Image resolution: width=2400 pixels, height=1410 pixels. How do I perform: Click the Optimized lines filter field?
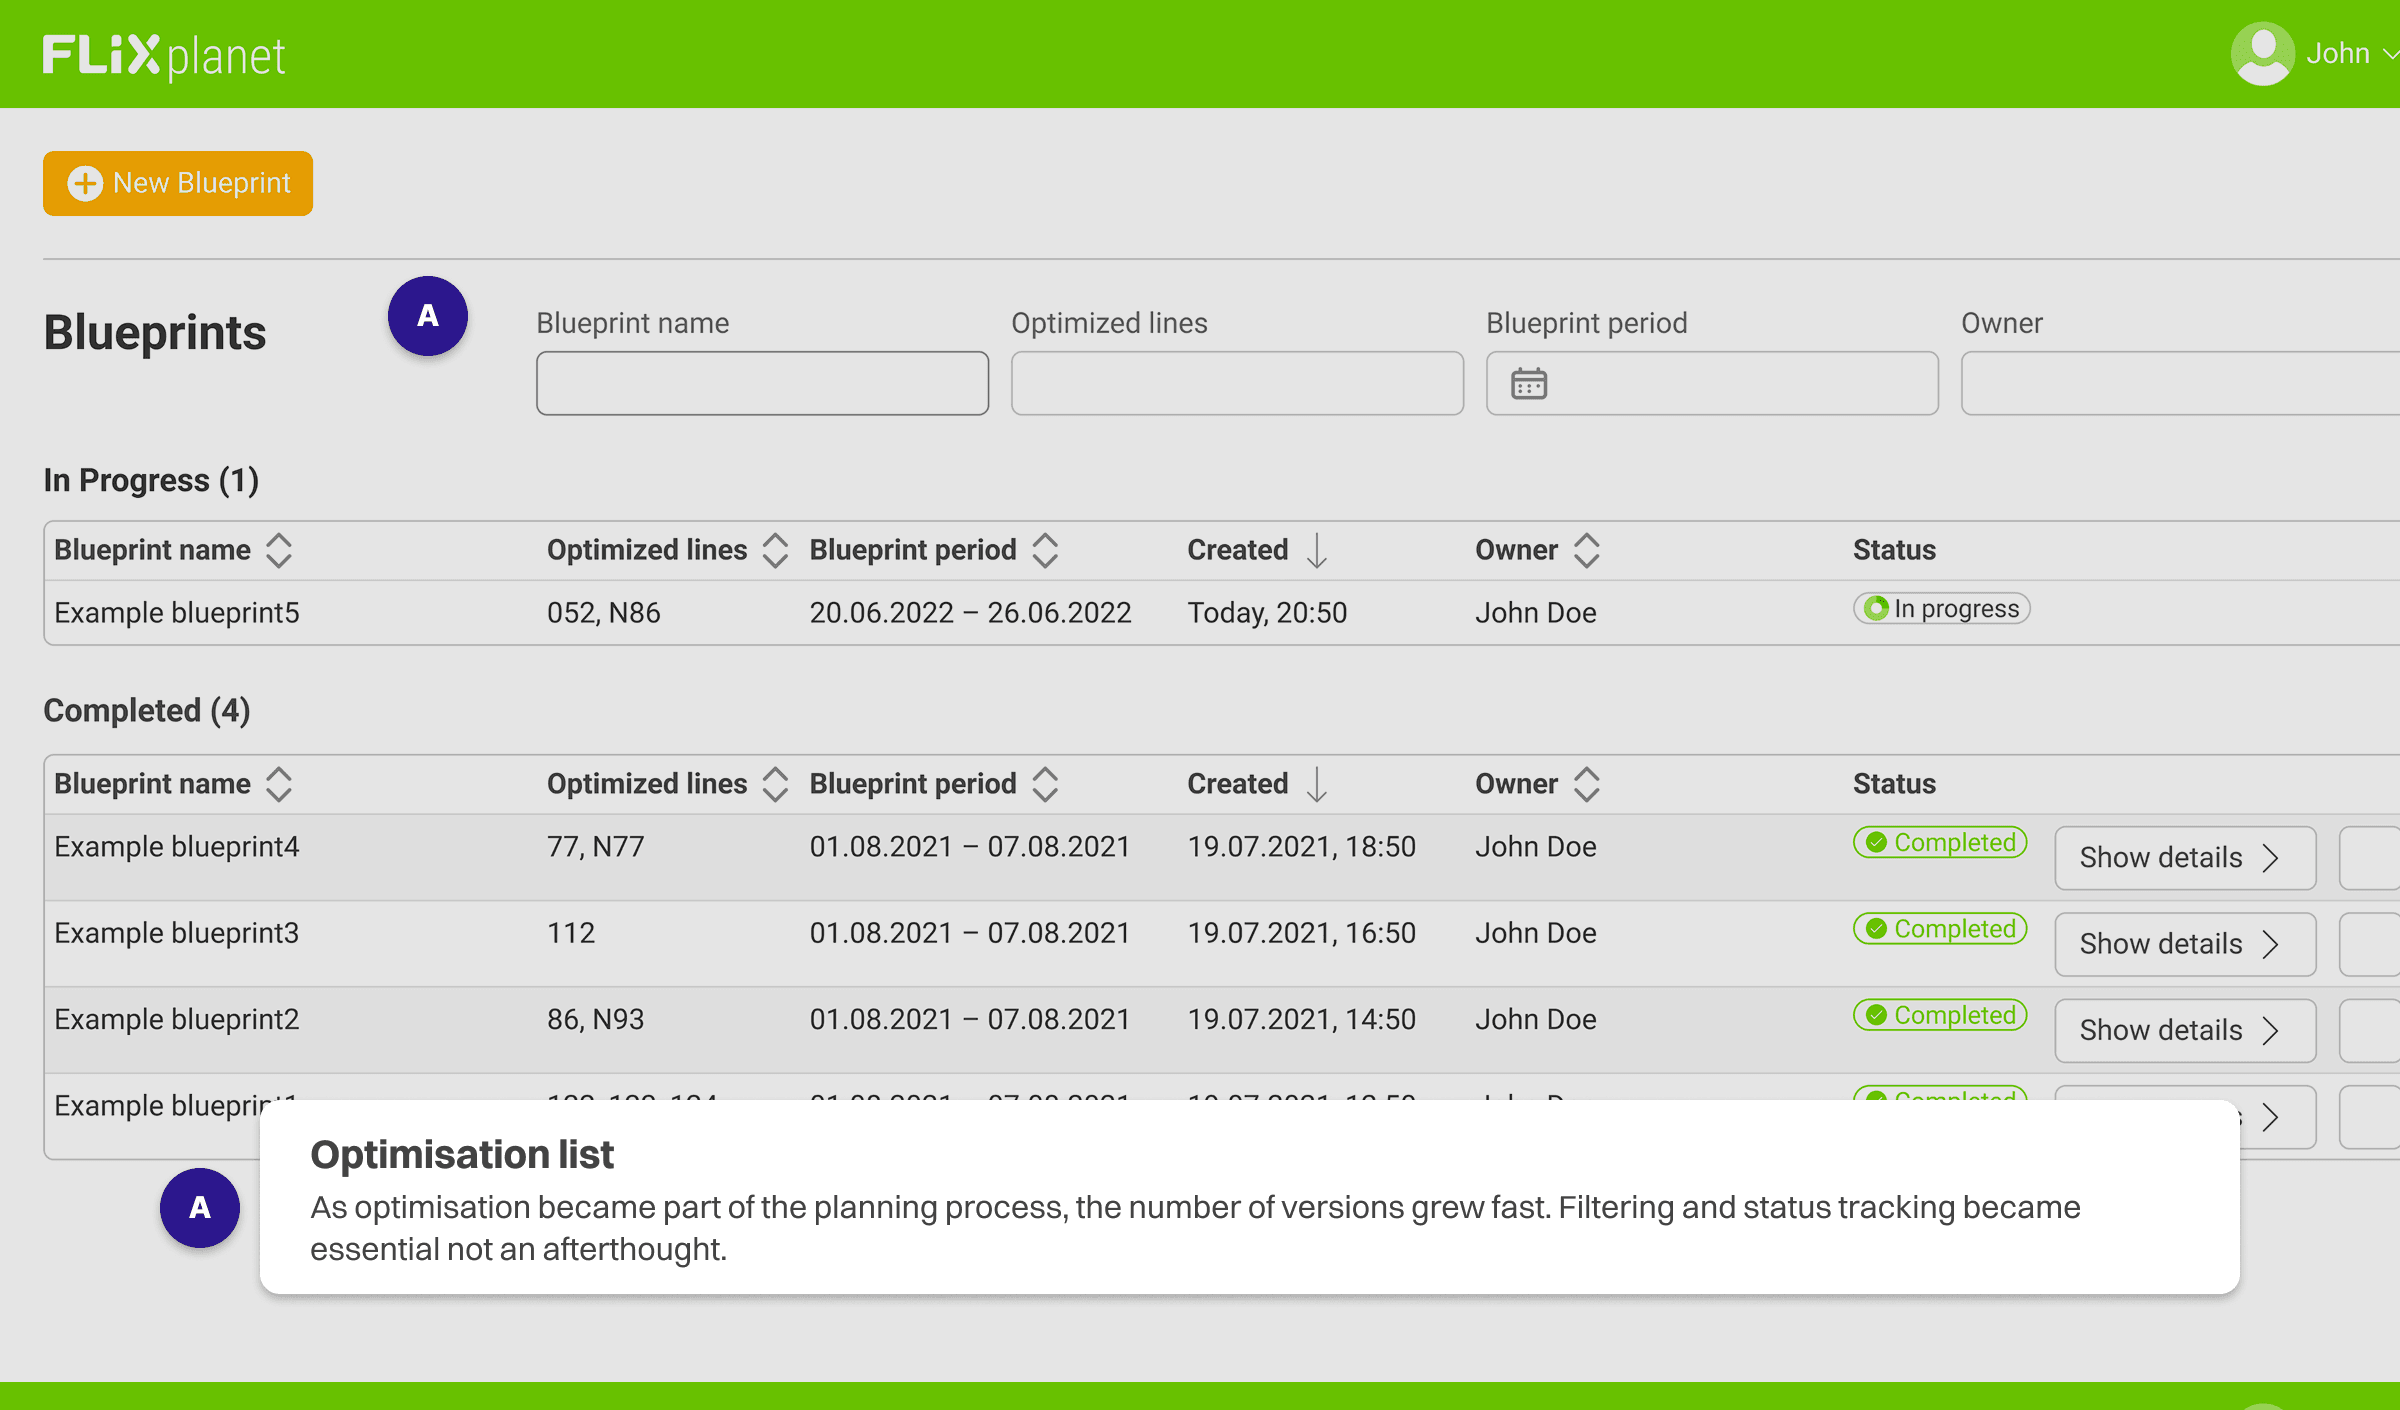(1237, 383)
